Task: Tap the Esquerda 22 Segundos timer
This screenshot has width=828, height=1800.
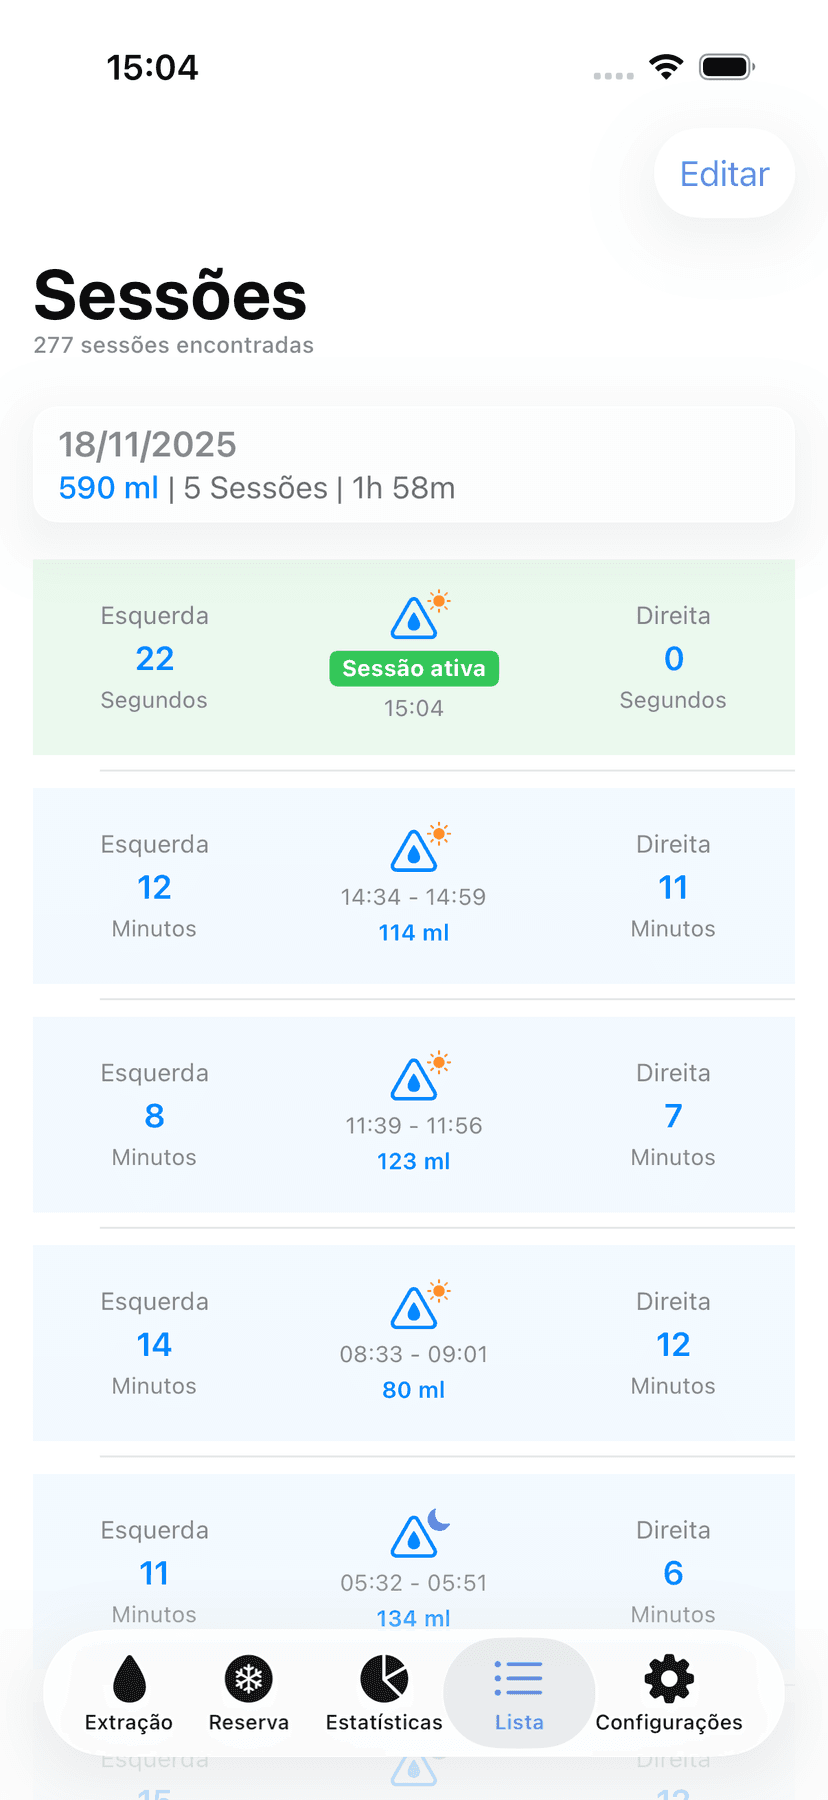Action: pos(155,658)
